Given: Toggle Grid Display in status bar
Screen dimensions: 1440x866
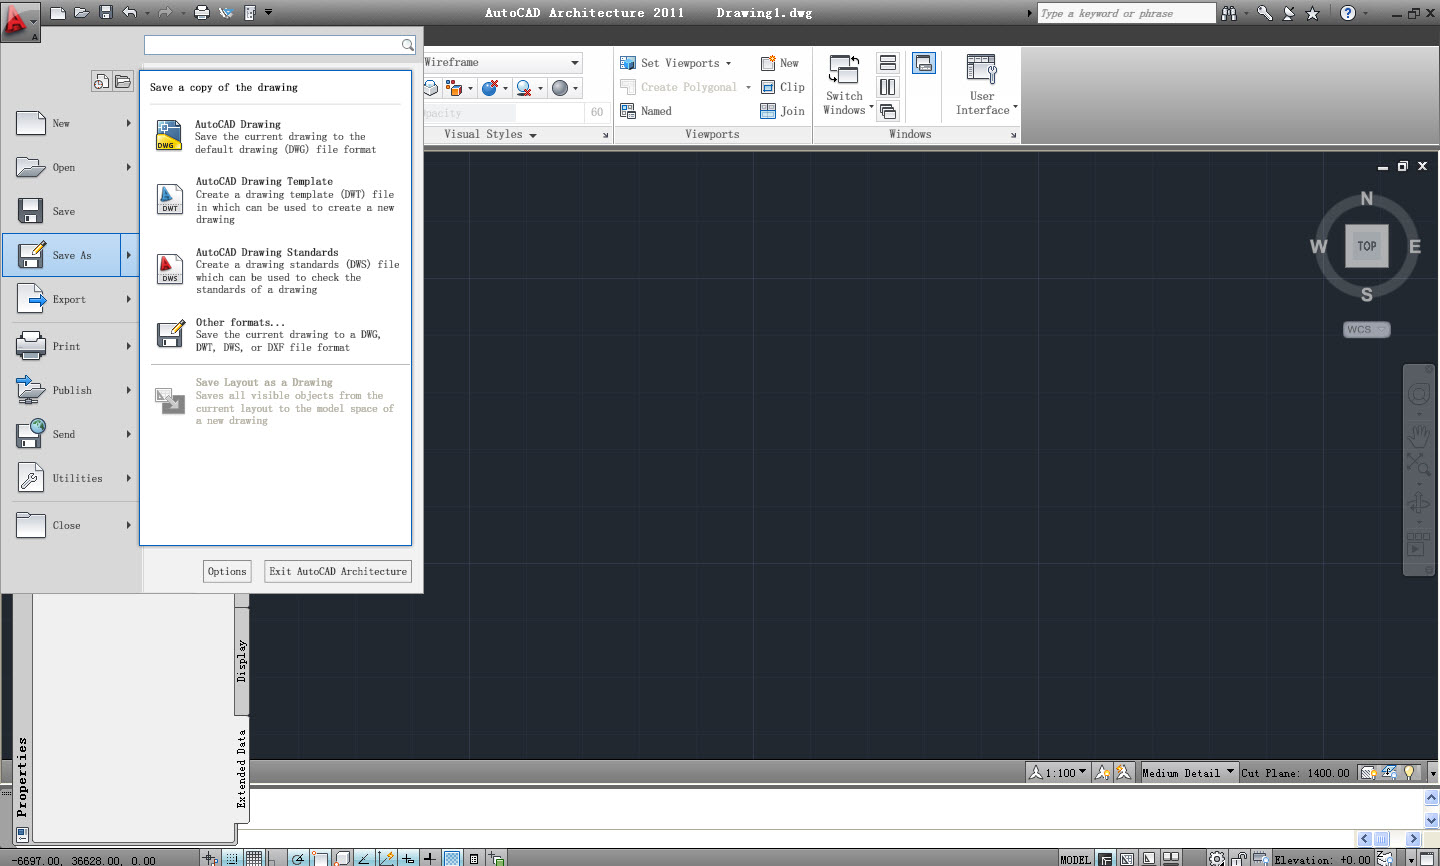Looking at the screenshot, I should pyautogui.click(x=254, y=858).
